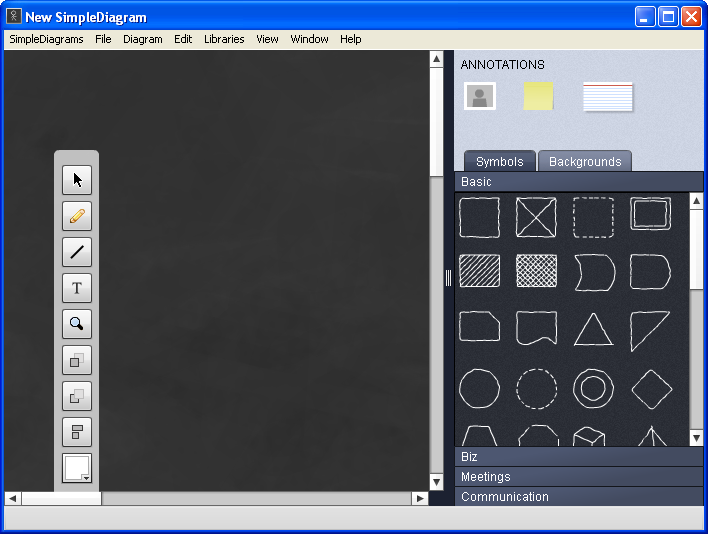Choose the wavy-bottom document symbol
This screenshot has height=534, width=708.
coord(536,328)
